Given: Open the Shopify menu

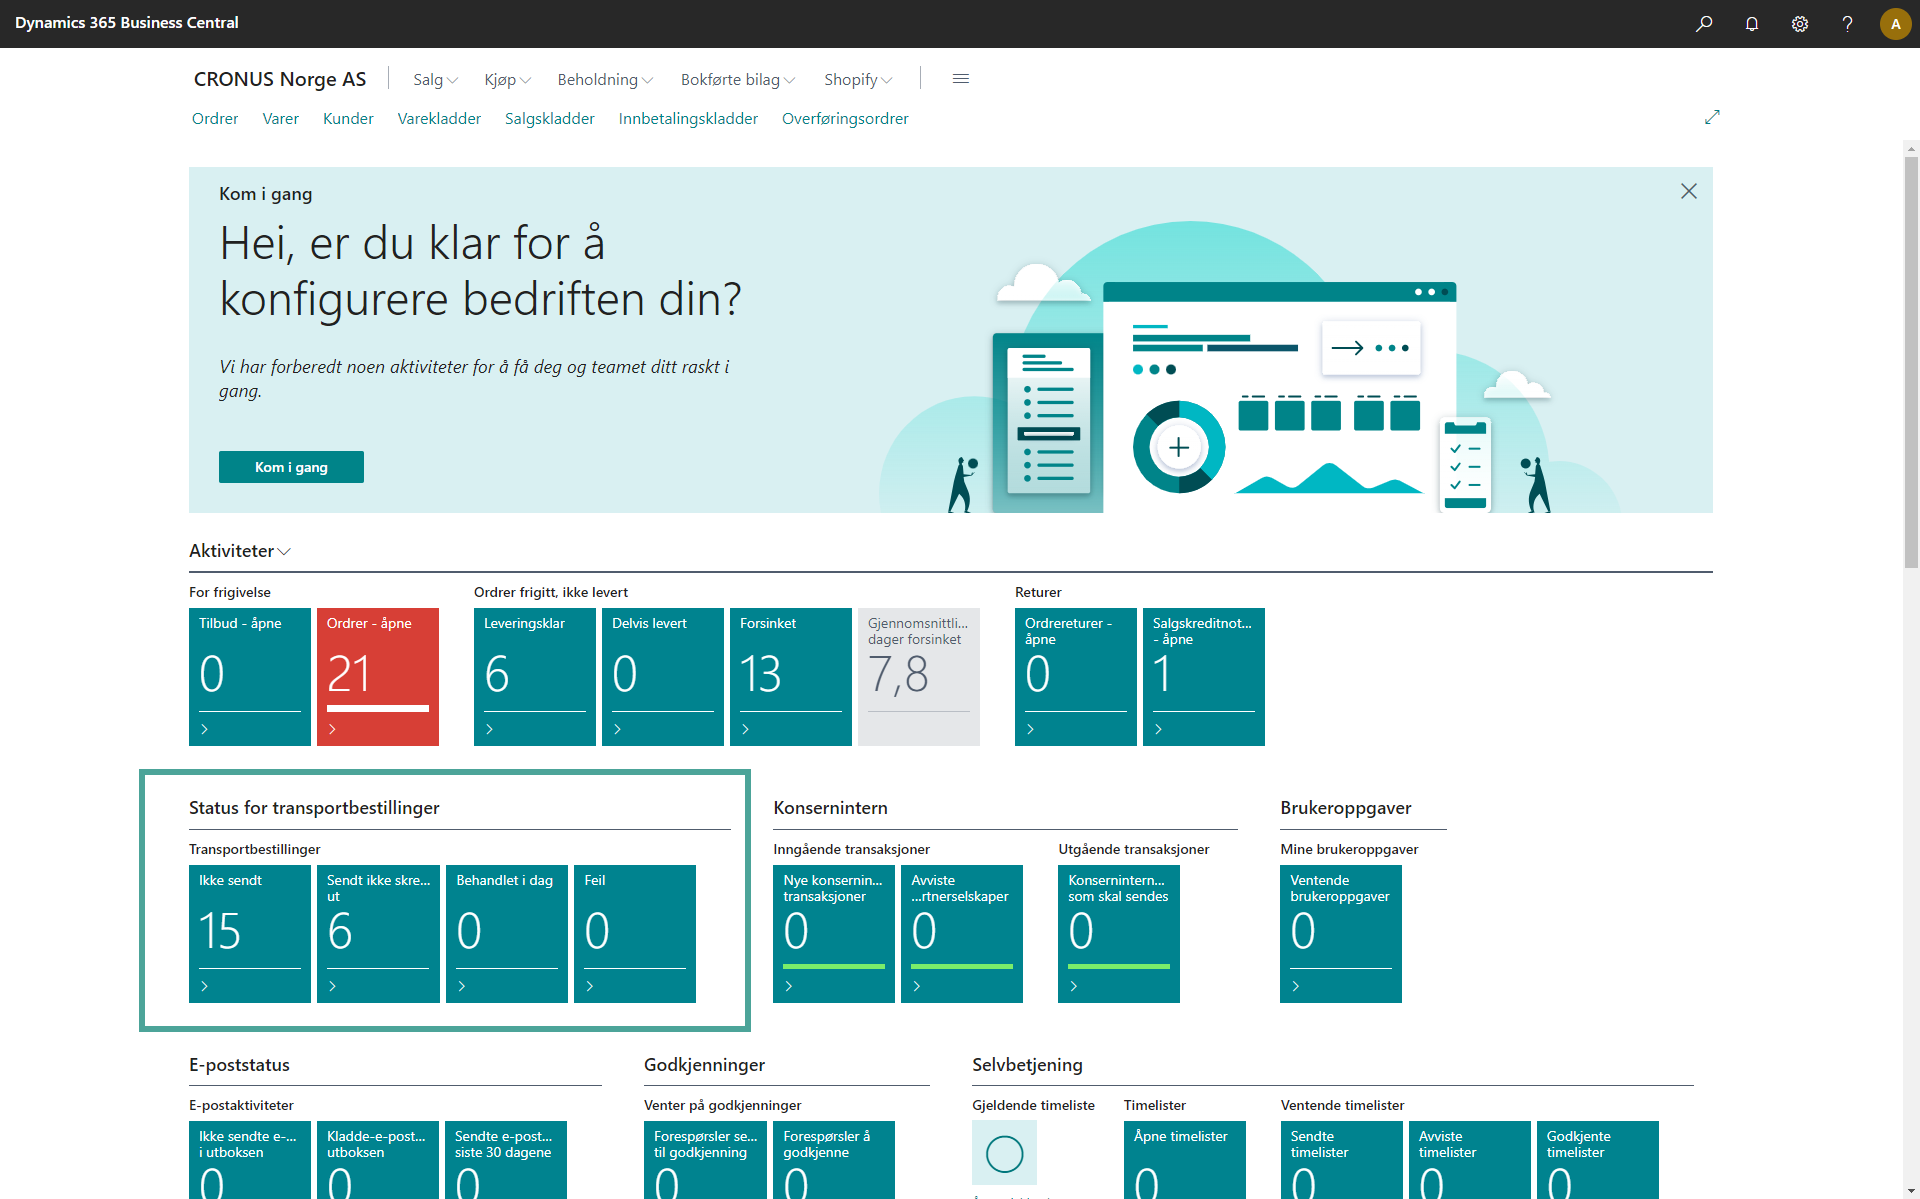Looking at the screenshot, I should [857, 80].
